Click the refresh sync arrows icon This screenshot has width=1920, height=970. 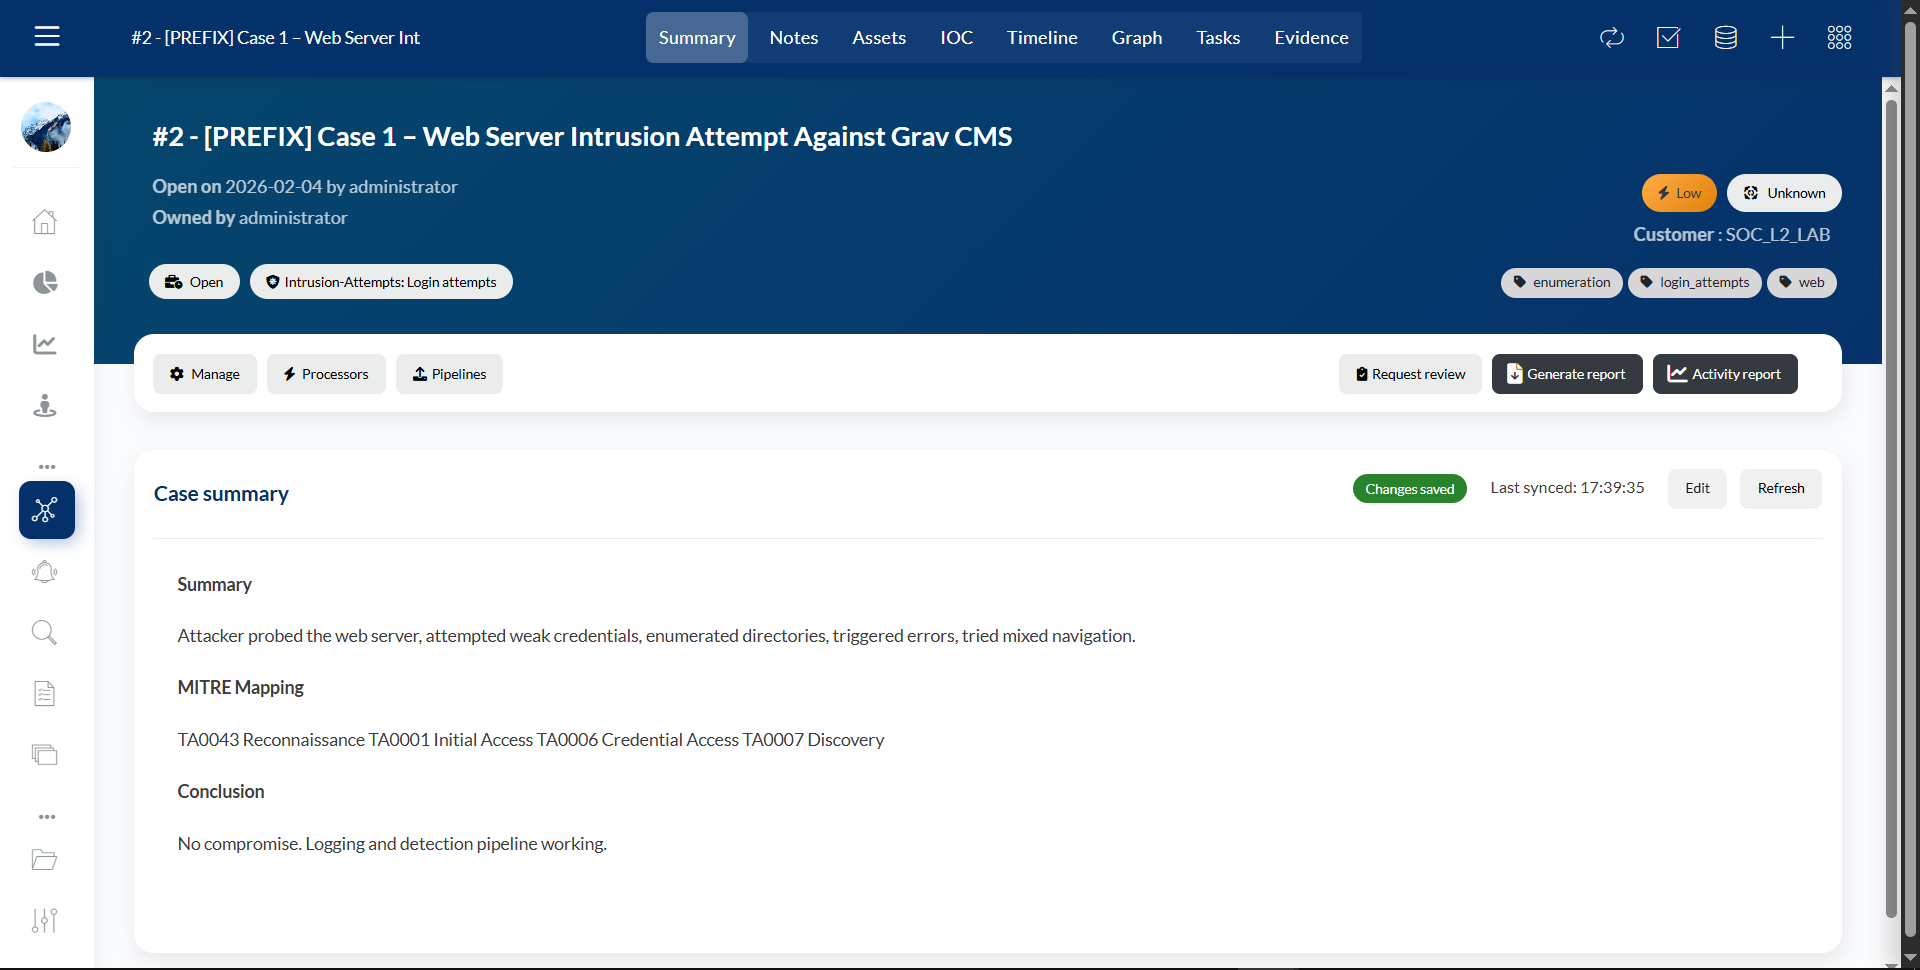[1612, 38]
